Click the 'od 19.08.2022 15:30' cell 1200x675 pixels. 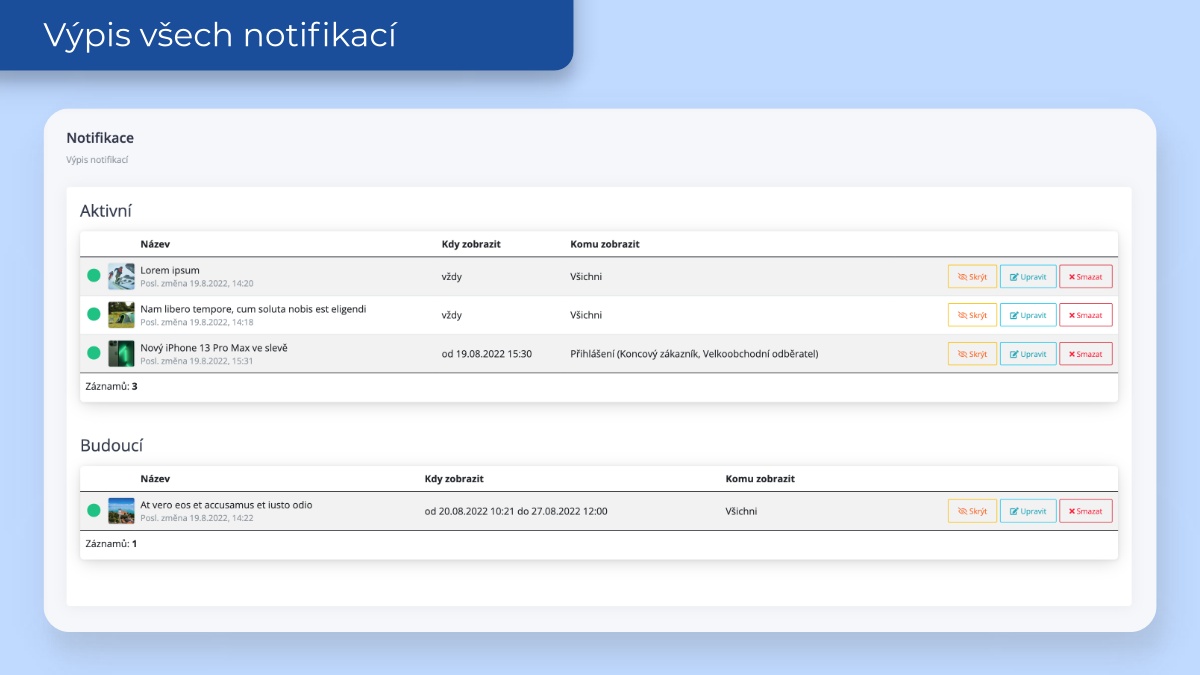pyautogui.click(x=487, y=354)
